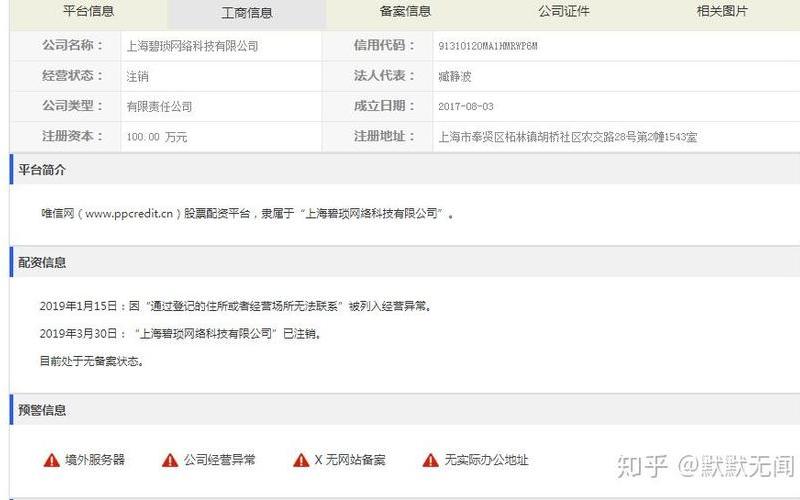Click the 法人代表 field label

(x=384, y=76)
